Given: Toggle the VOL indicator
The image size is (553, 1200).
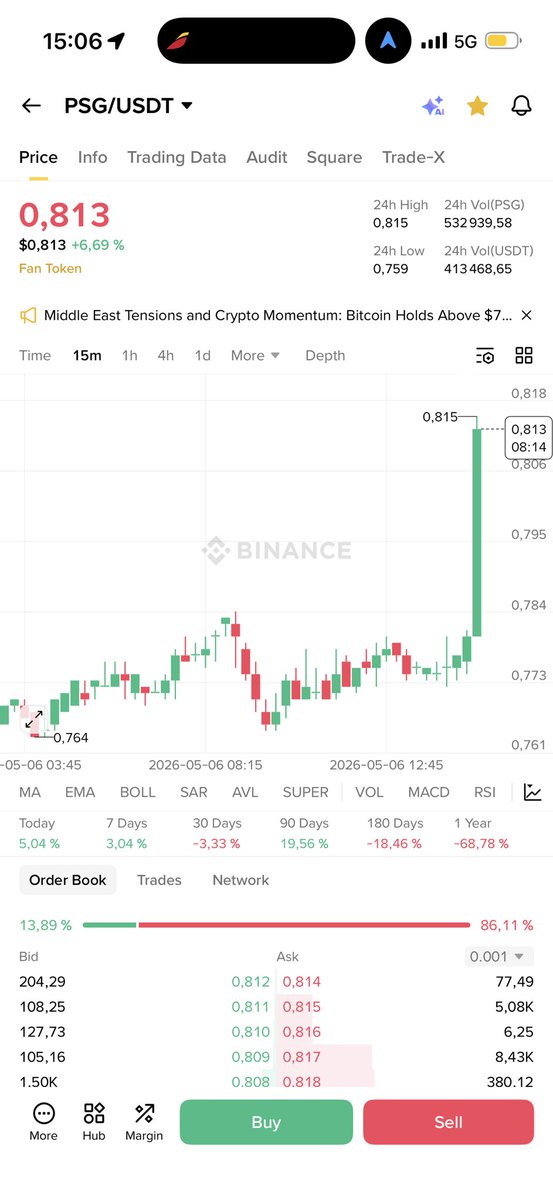Looking at the screenshot, I should point(369,792).
